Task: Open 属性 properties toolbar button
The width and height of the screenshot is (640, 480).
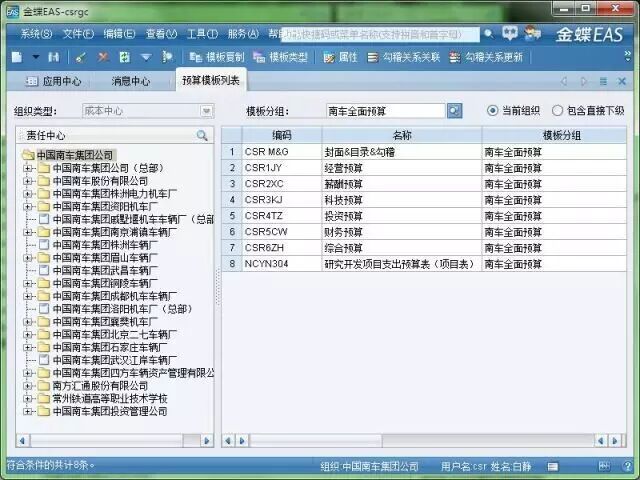Action: tap(341, 57)
